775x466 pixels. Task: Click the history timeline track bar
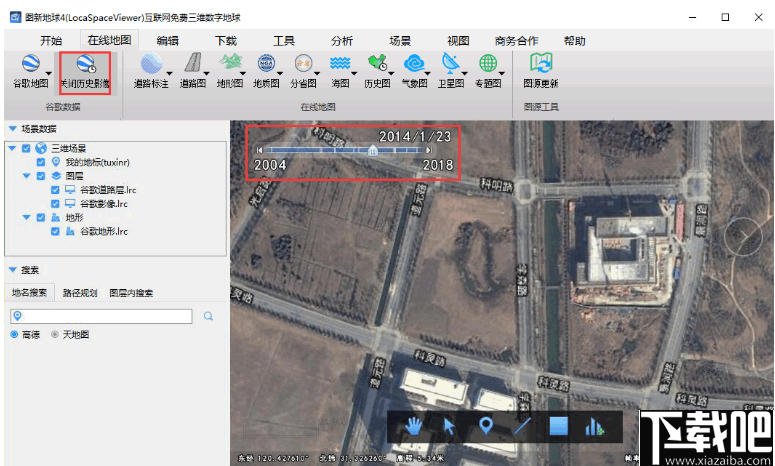(x=344, y=150)
